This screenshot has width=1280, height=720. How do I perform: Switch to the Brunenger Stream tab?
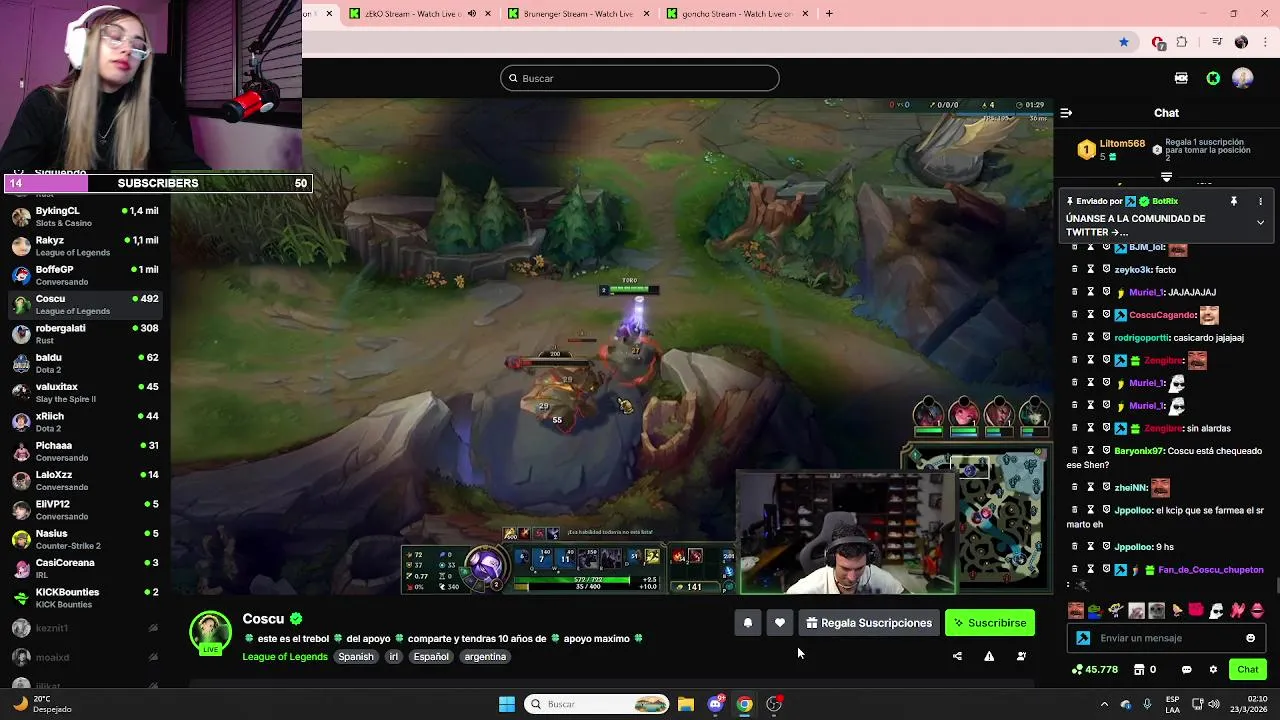[x=578, y=14]
